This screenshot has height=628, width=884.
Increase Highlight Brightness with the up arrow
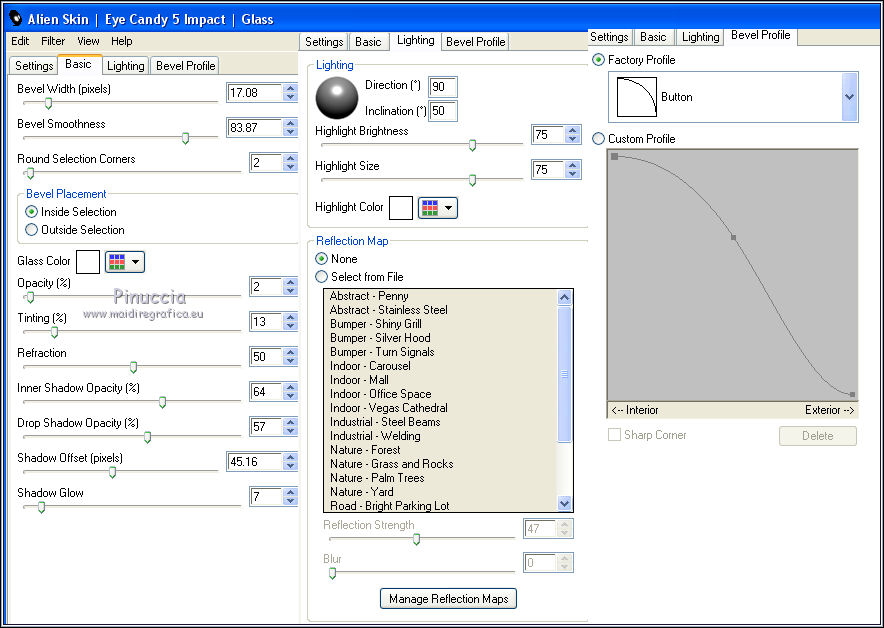pyautogui.click(x=572, y=131)
